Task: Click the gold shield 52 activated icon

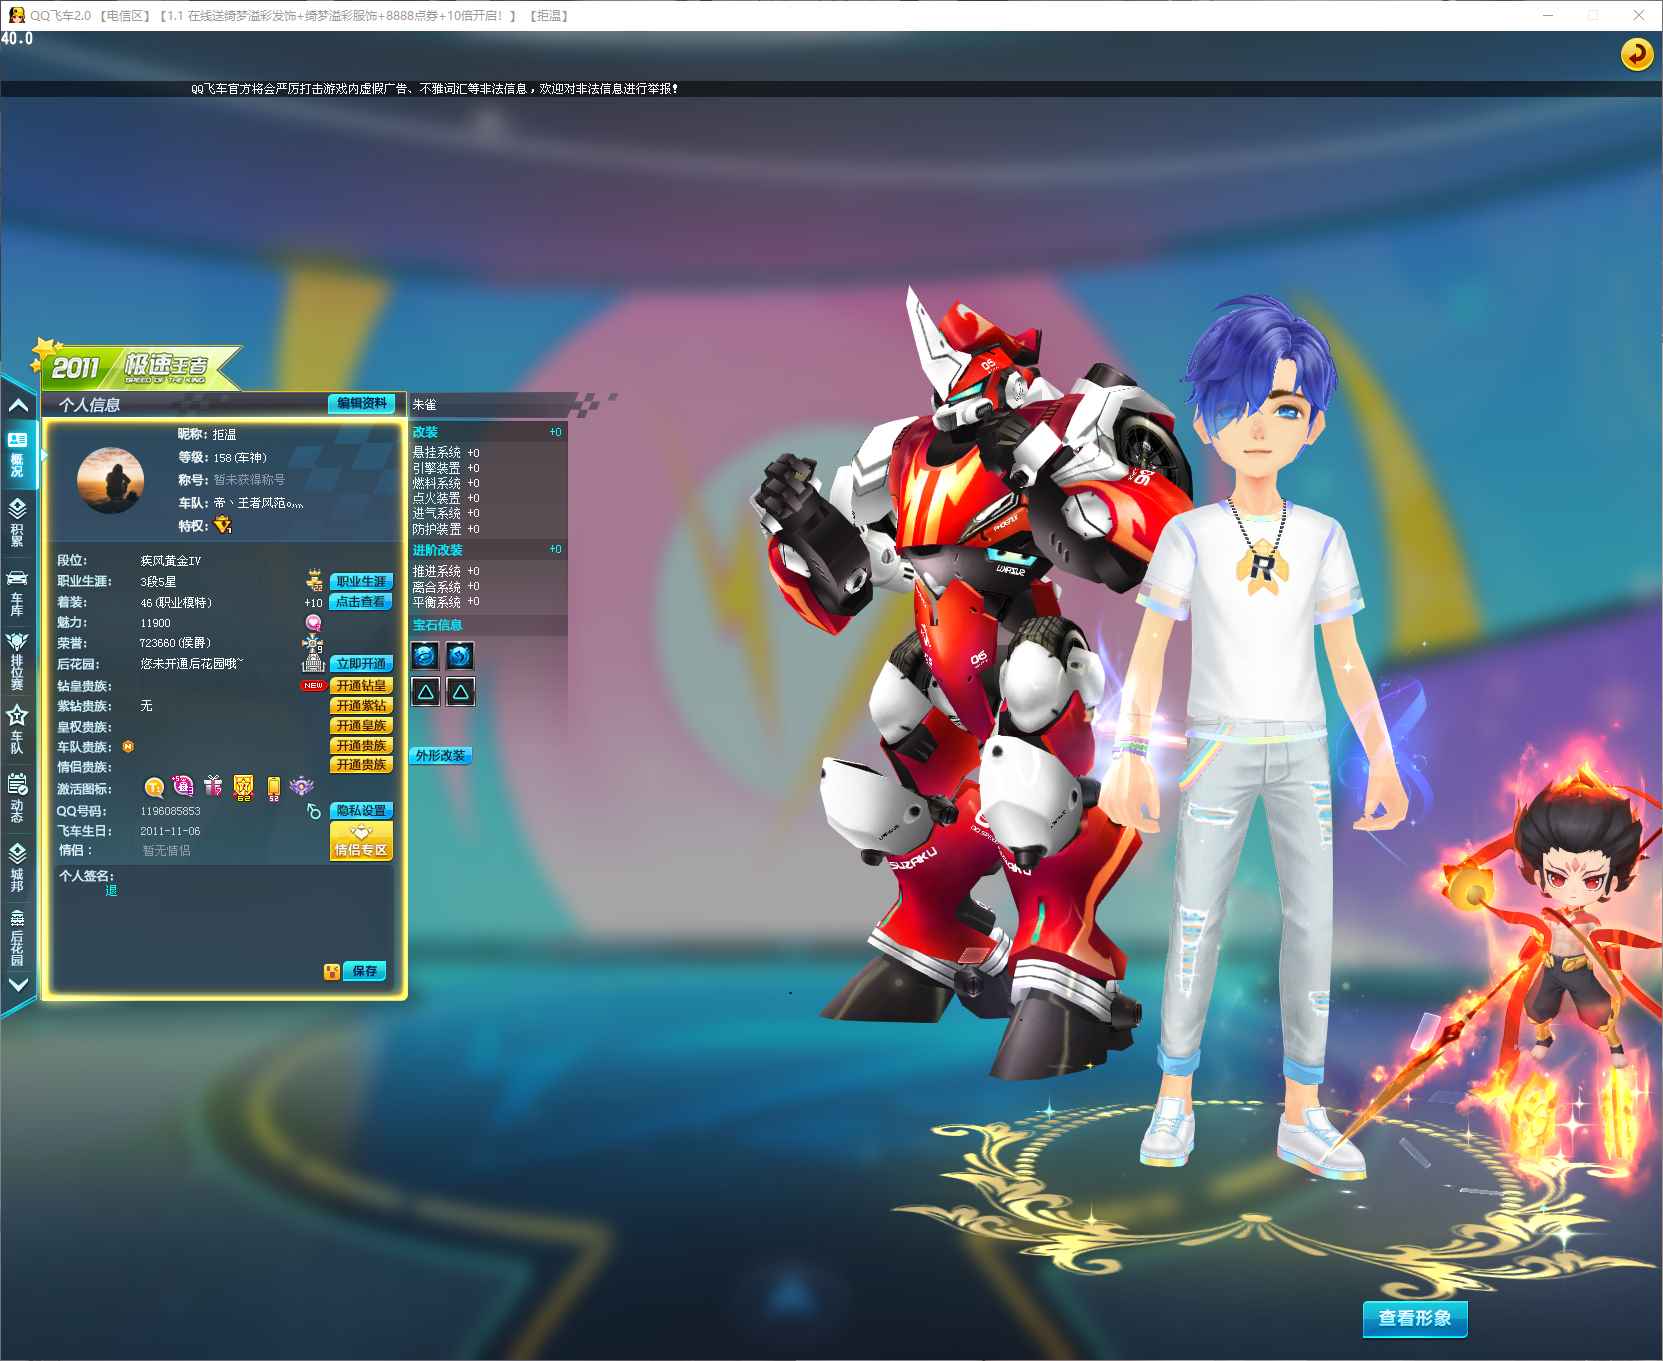Action: pos(243,788)
